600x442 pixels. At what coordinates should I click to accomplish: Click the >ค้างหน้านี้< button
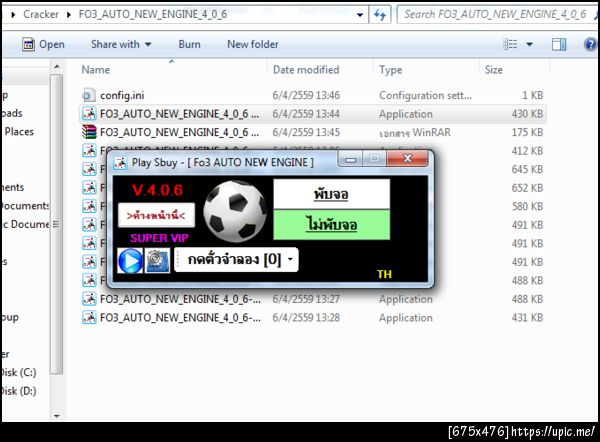(x=156, y=215)
